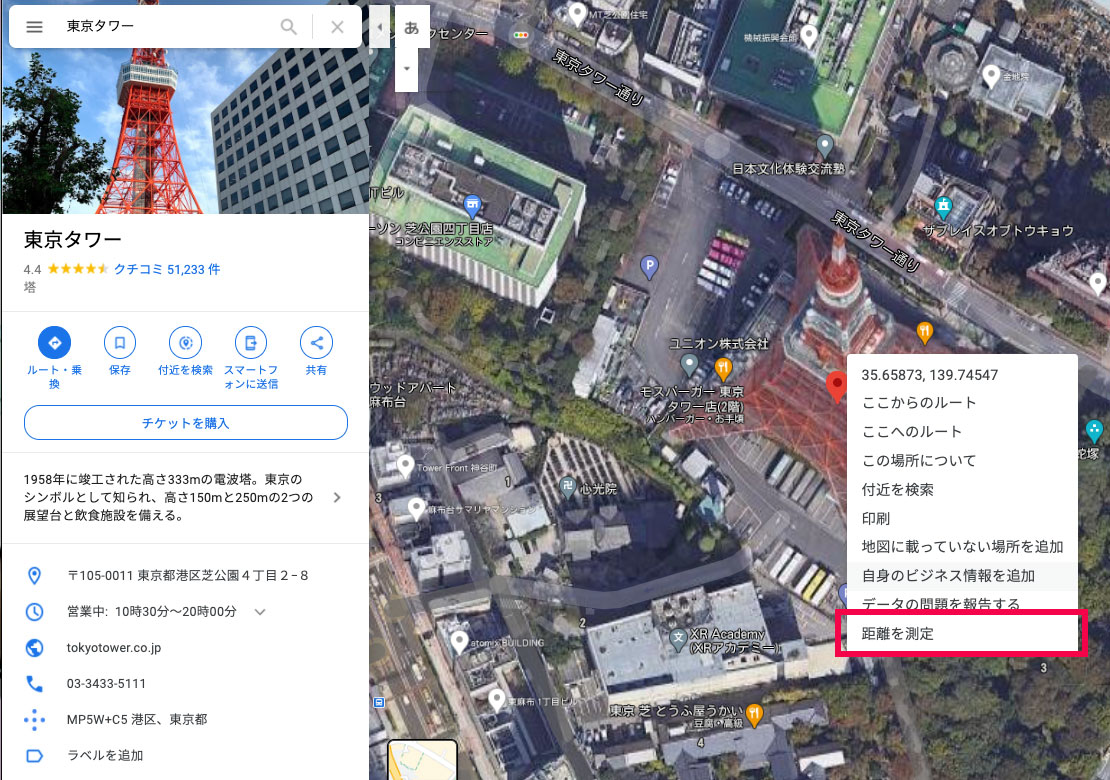Click the address 〒105-0011 芝公園 text
The image size is (1110, 780).
(x=188, y=575)
